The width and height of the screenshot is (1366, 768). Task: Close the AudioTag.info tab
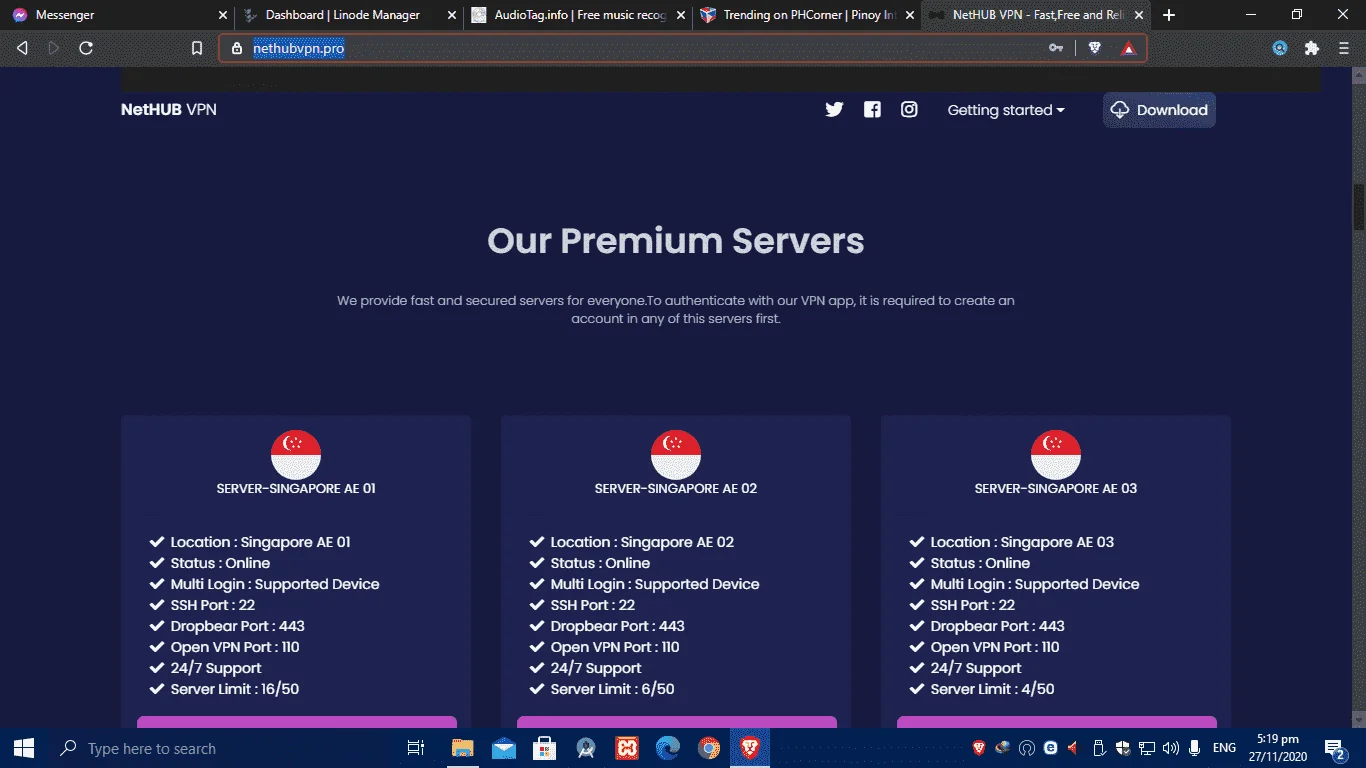(x=681, y=15)
